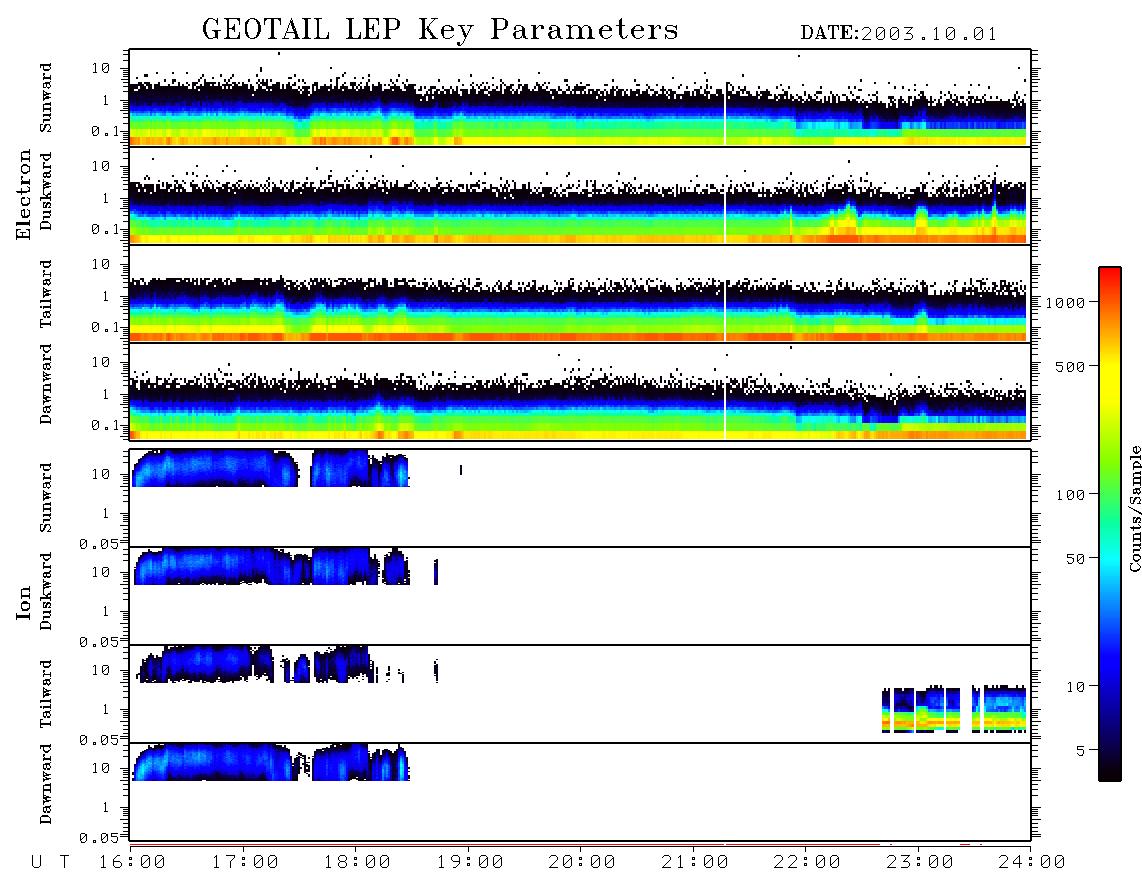Viewport: 1142px width, 880px height.
Task: Click the '17:00' time tick label
Action: click(245, 863)
